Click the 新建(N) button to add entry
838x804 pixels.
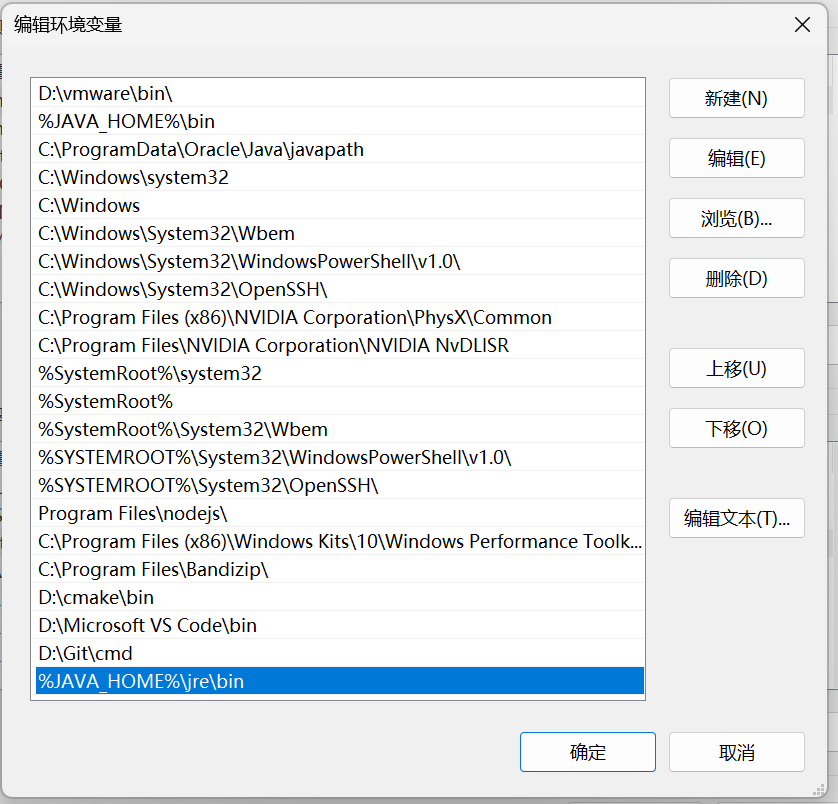[736, 98]
